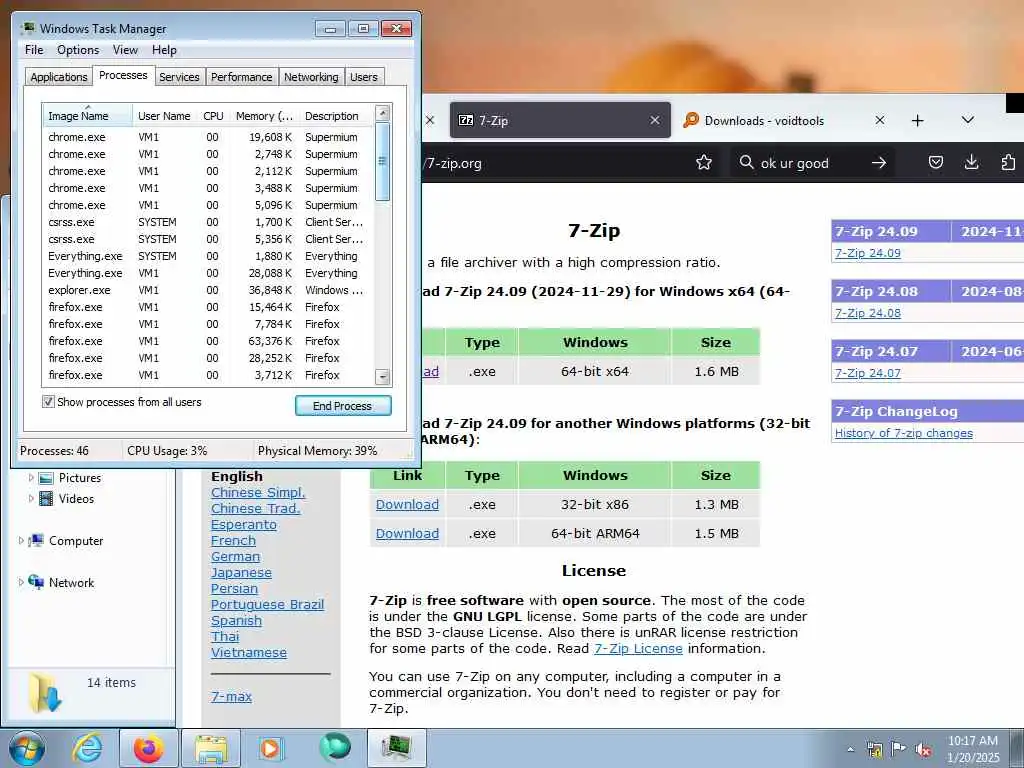Open the 7-Zip 24.08 news link

click(867, 313)
